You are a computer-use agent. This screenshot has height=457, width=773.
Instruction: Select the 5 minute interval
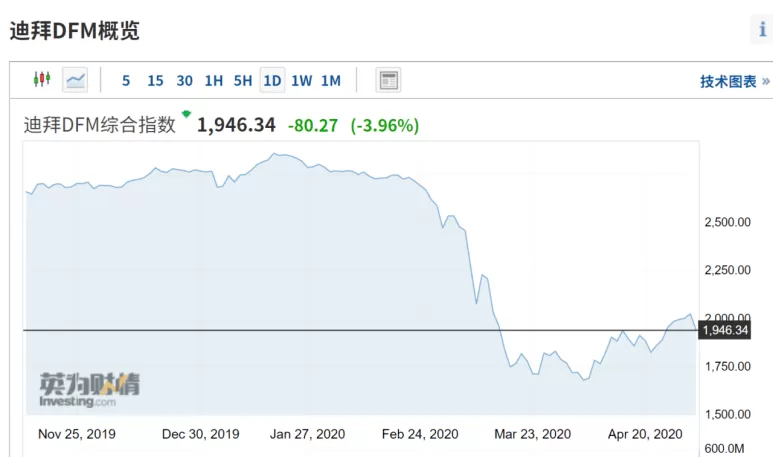point(126,80)
